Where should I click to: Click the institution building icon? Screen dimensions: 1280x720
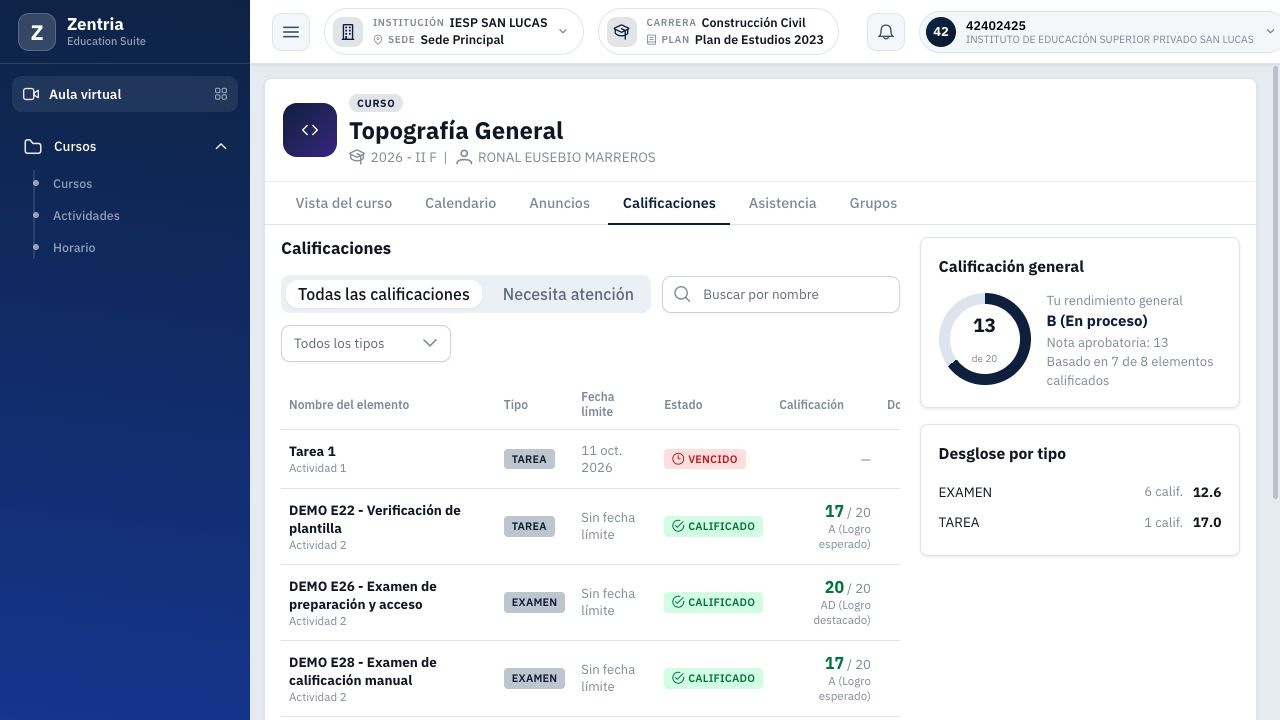[x=348, y=32]
